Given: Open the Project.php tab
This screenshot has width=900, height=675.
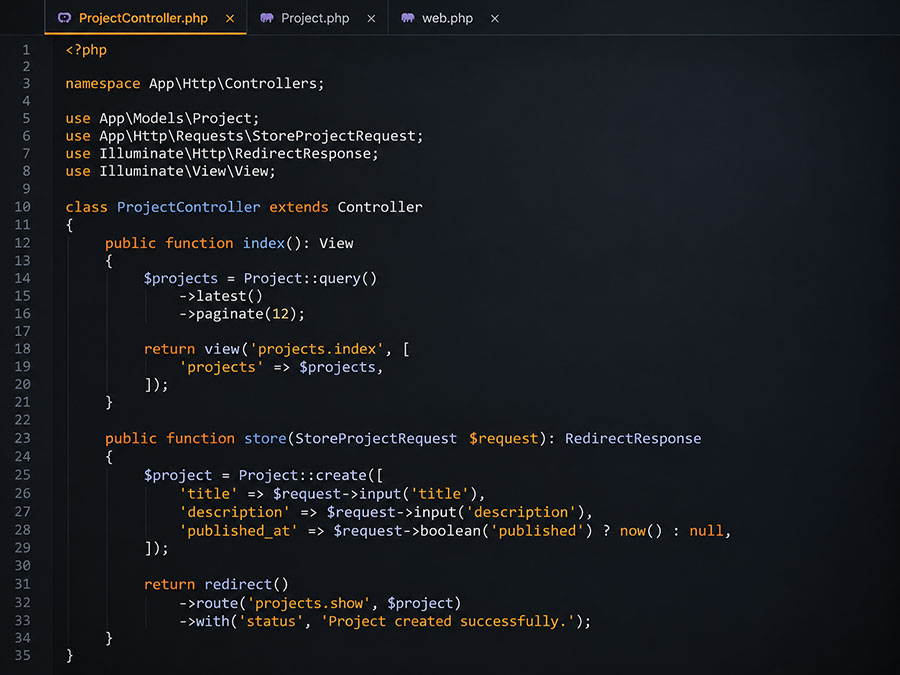Looking at the screenshot, I should coord(317,18).
